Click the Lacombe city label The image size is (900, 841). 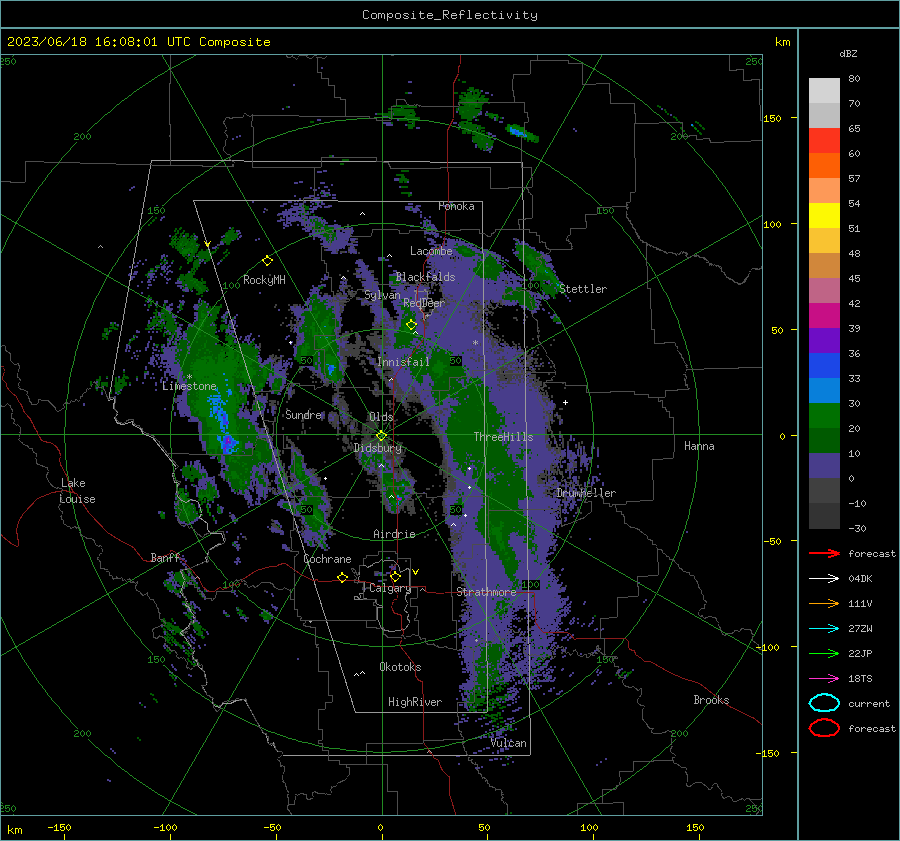click(x=431, y=251)
